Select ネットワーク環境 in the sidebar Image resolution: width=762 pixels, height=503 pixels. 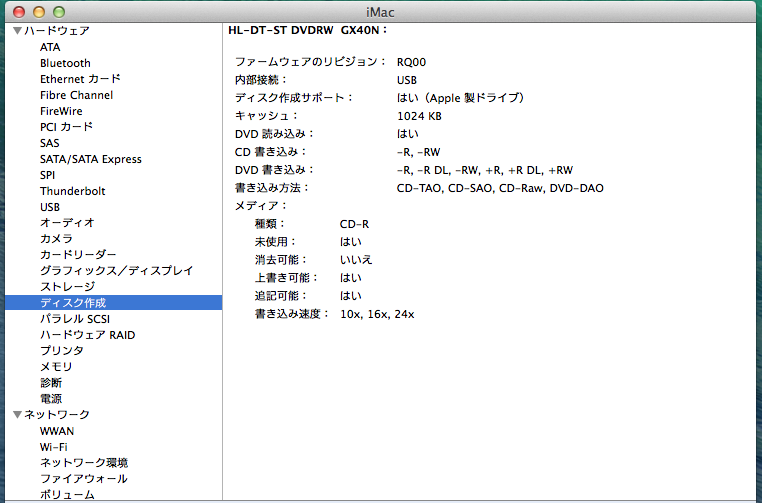click(84, 463)
